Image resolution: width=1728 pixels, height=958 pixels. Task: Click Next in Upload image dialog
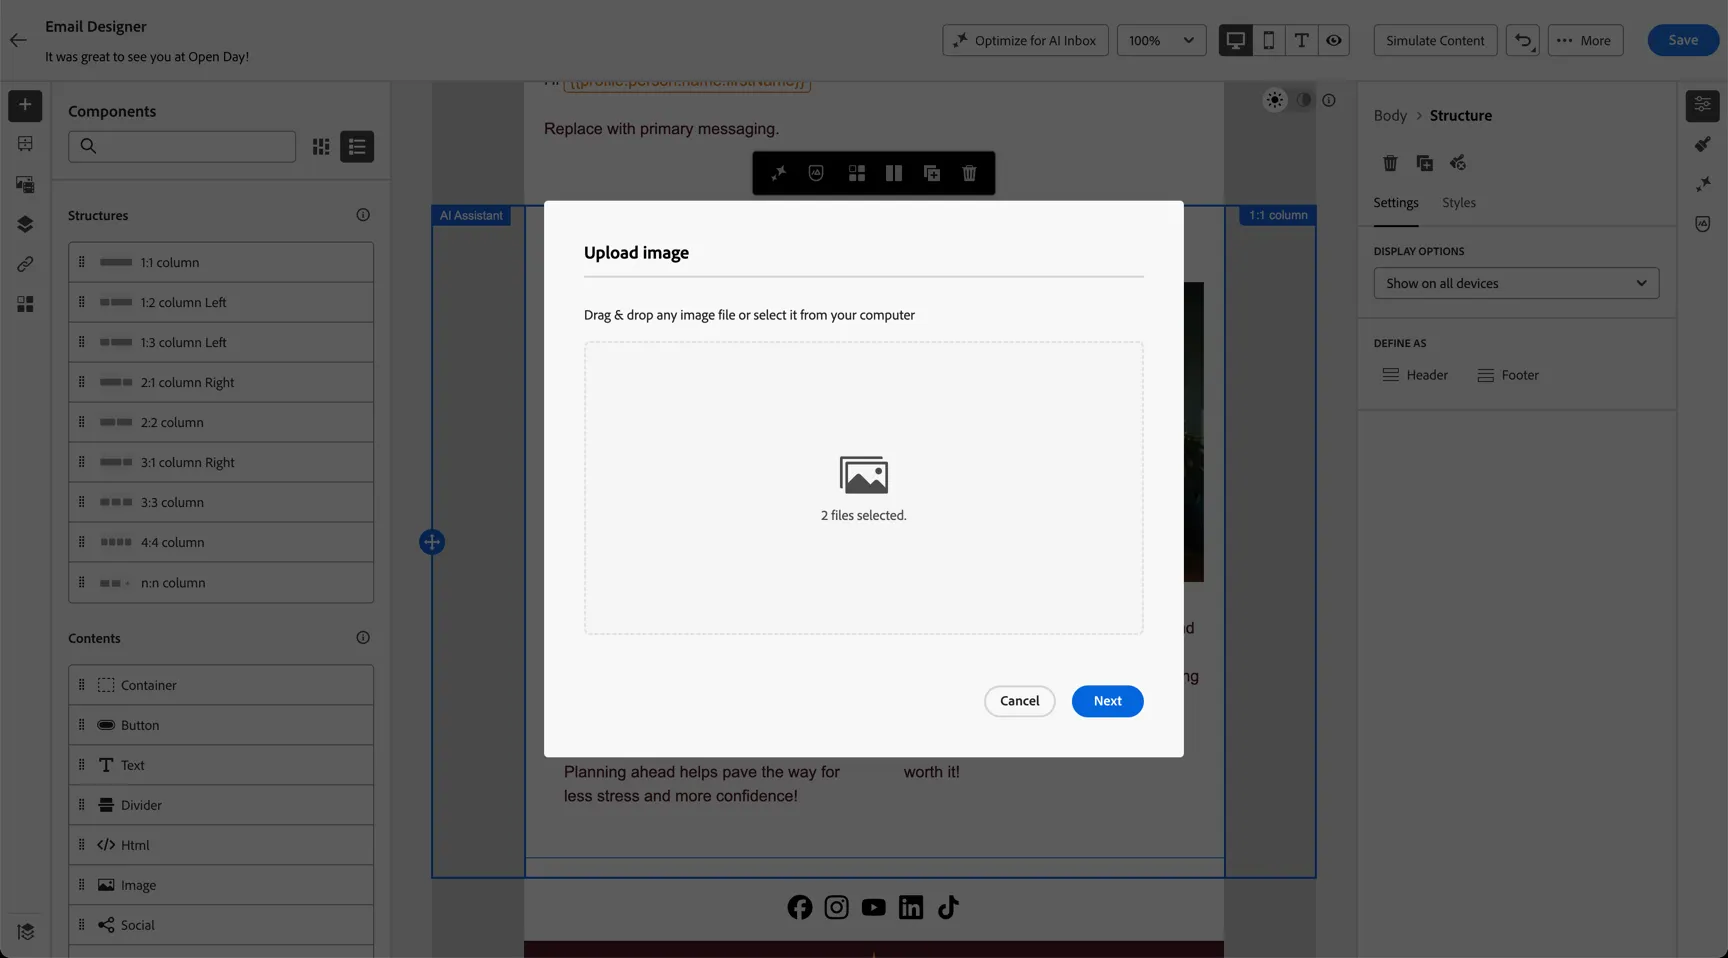(1107, 701)
